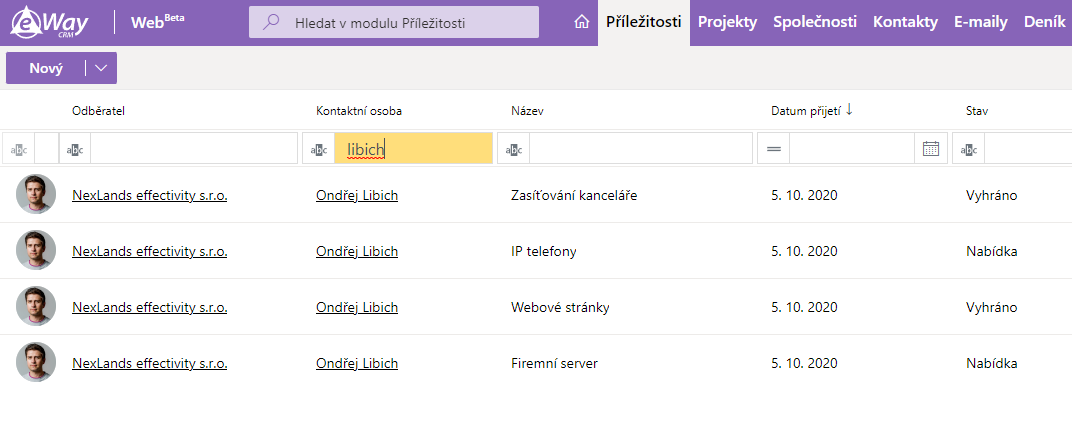This screenshot has height=421, width=1072.
Task: Click the abc filter icon for Stav
Action: pos(969,148)
